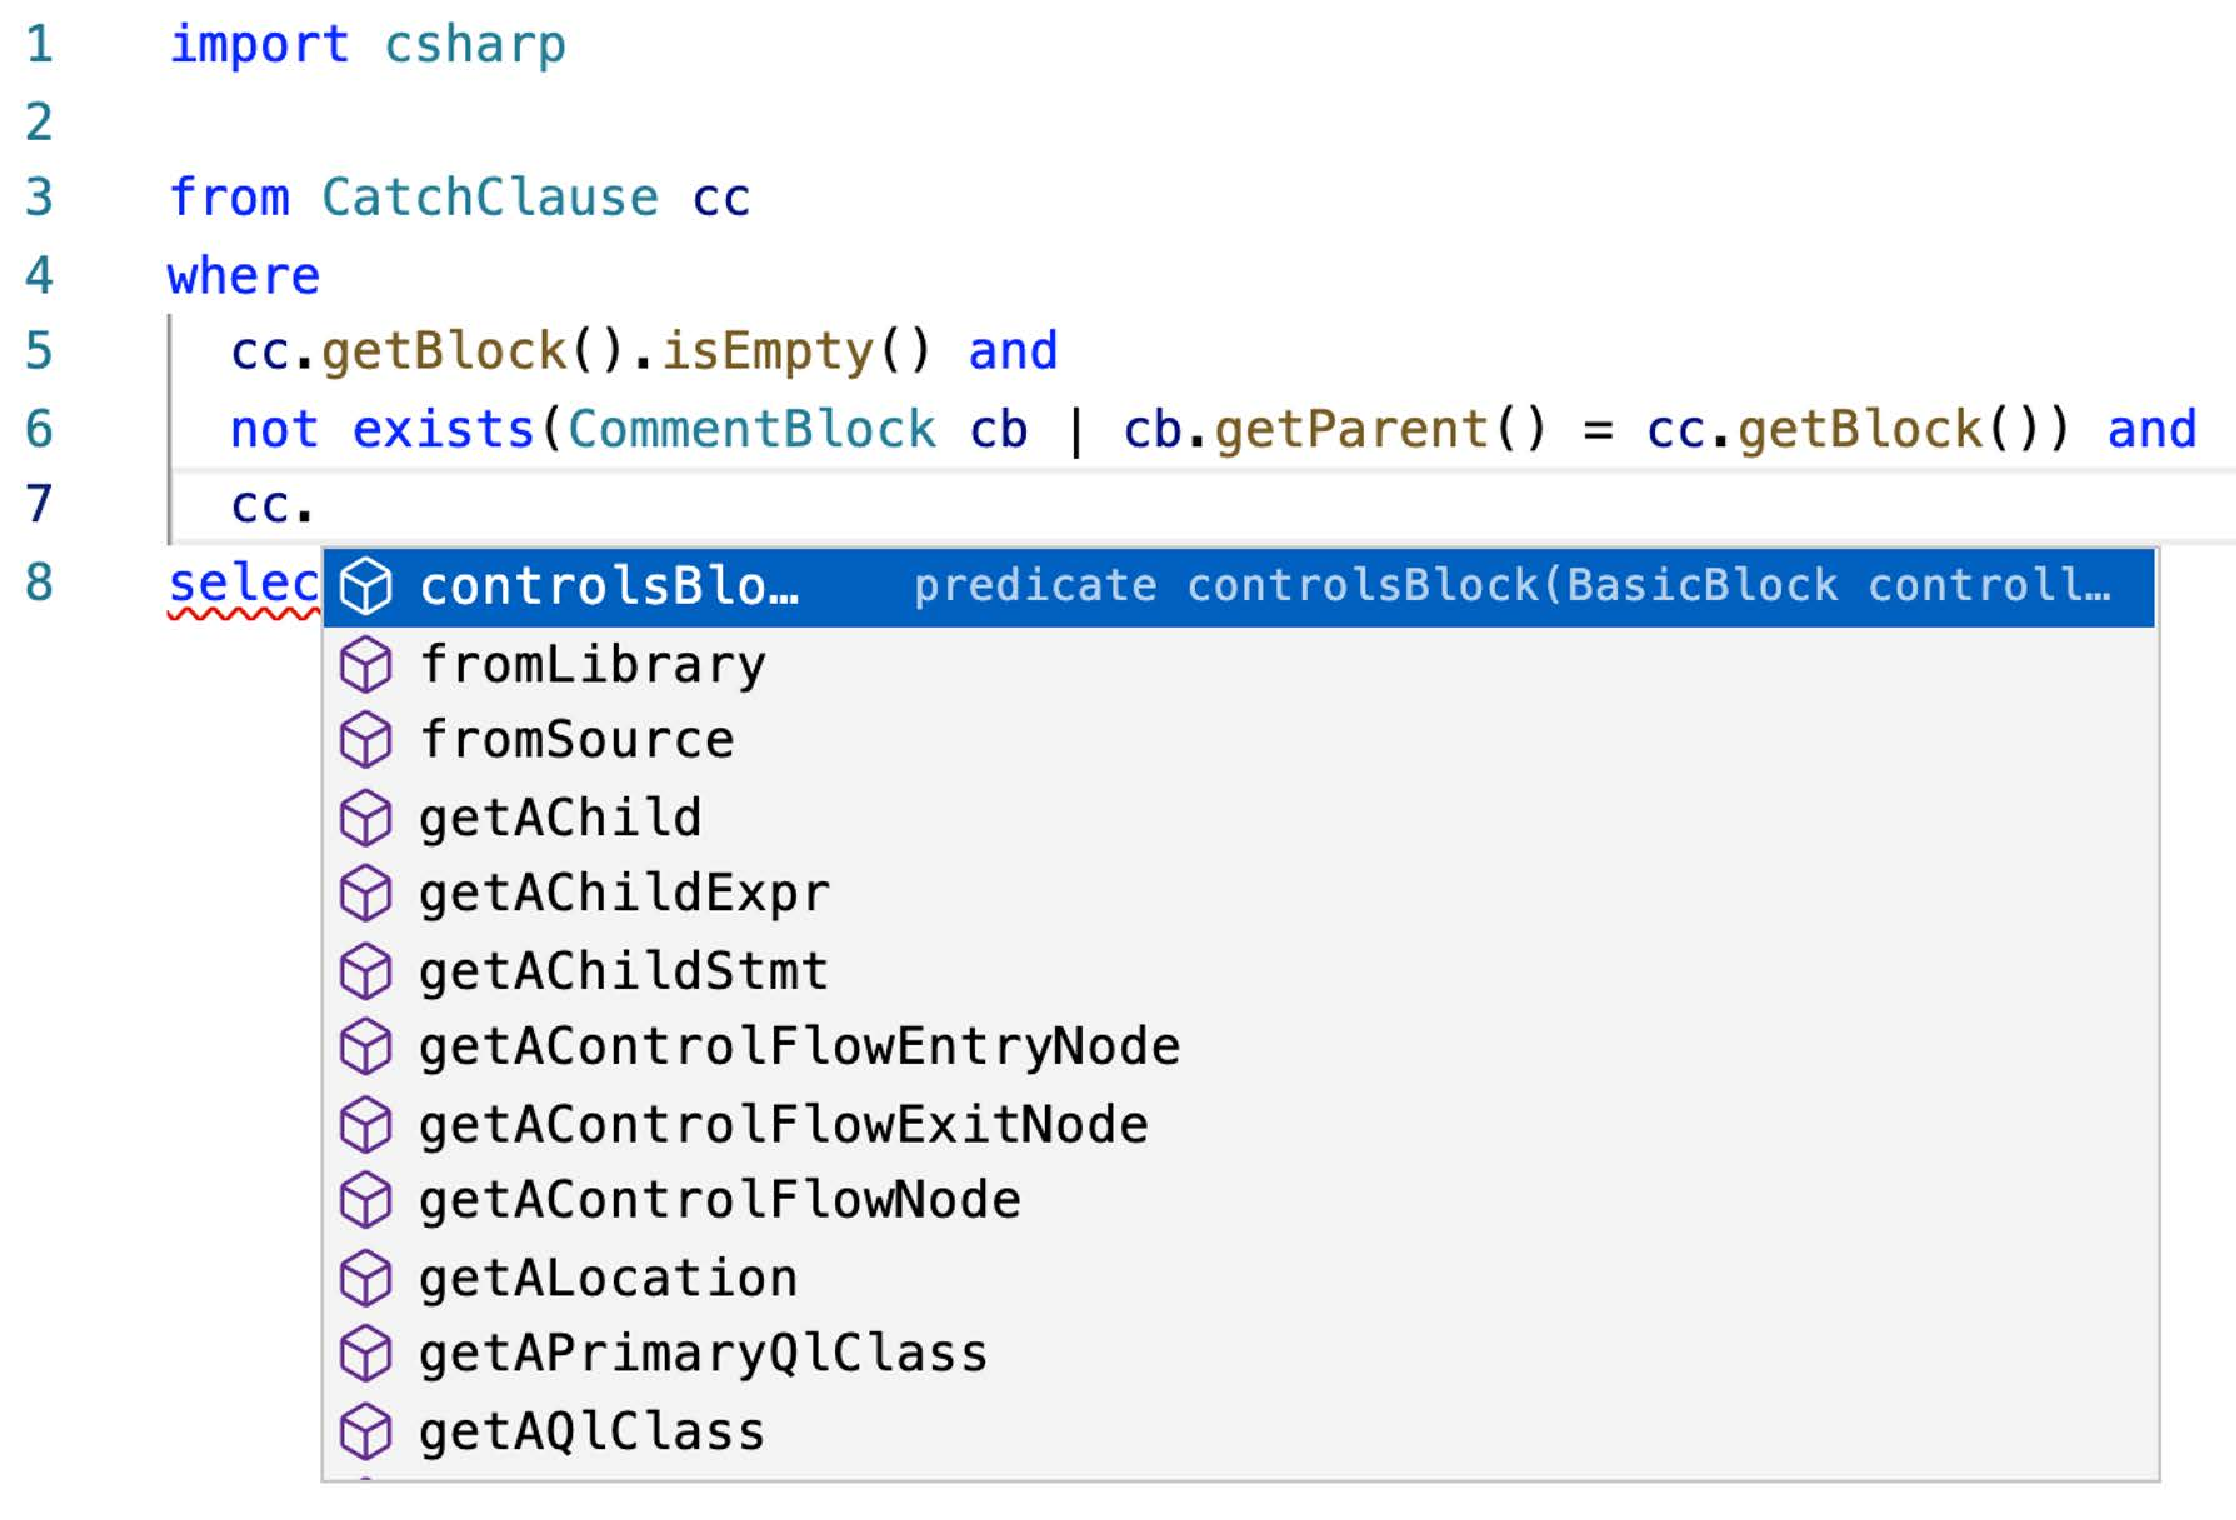Select getAControlFlowExitNode suggestion
Viewport: 2236px width, 1520px height.
[1239, 1124]
